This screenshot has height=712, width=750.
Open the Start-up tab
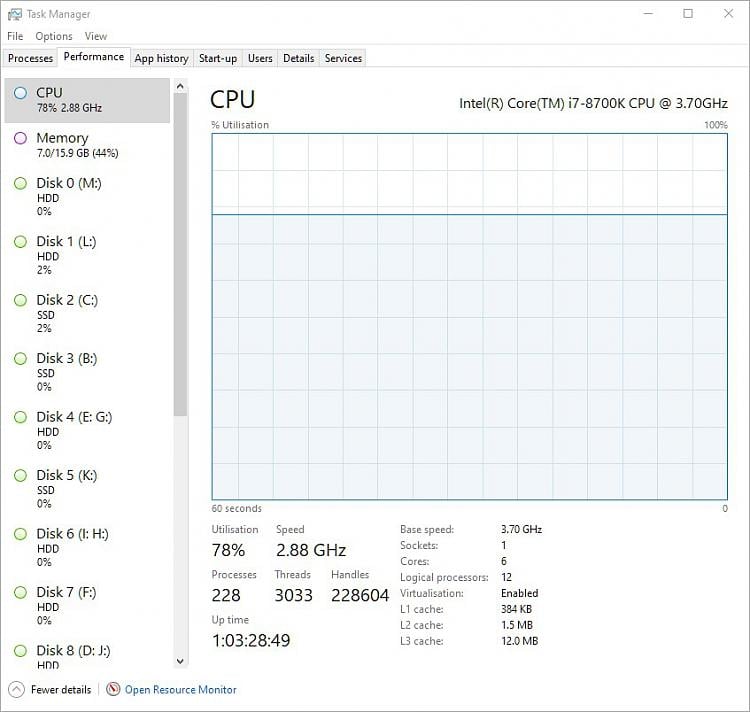point(218,58)
